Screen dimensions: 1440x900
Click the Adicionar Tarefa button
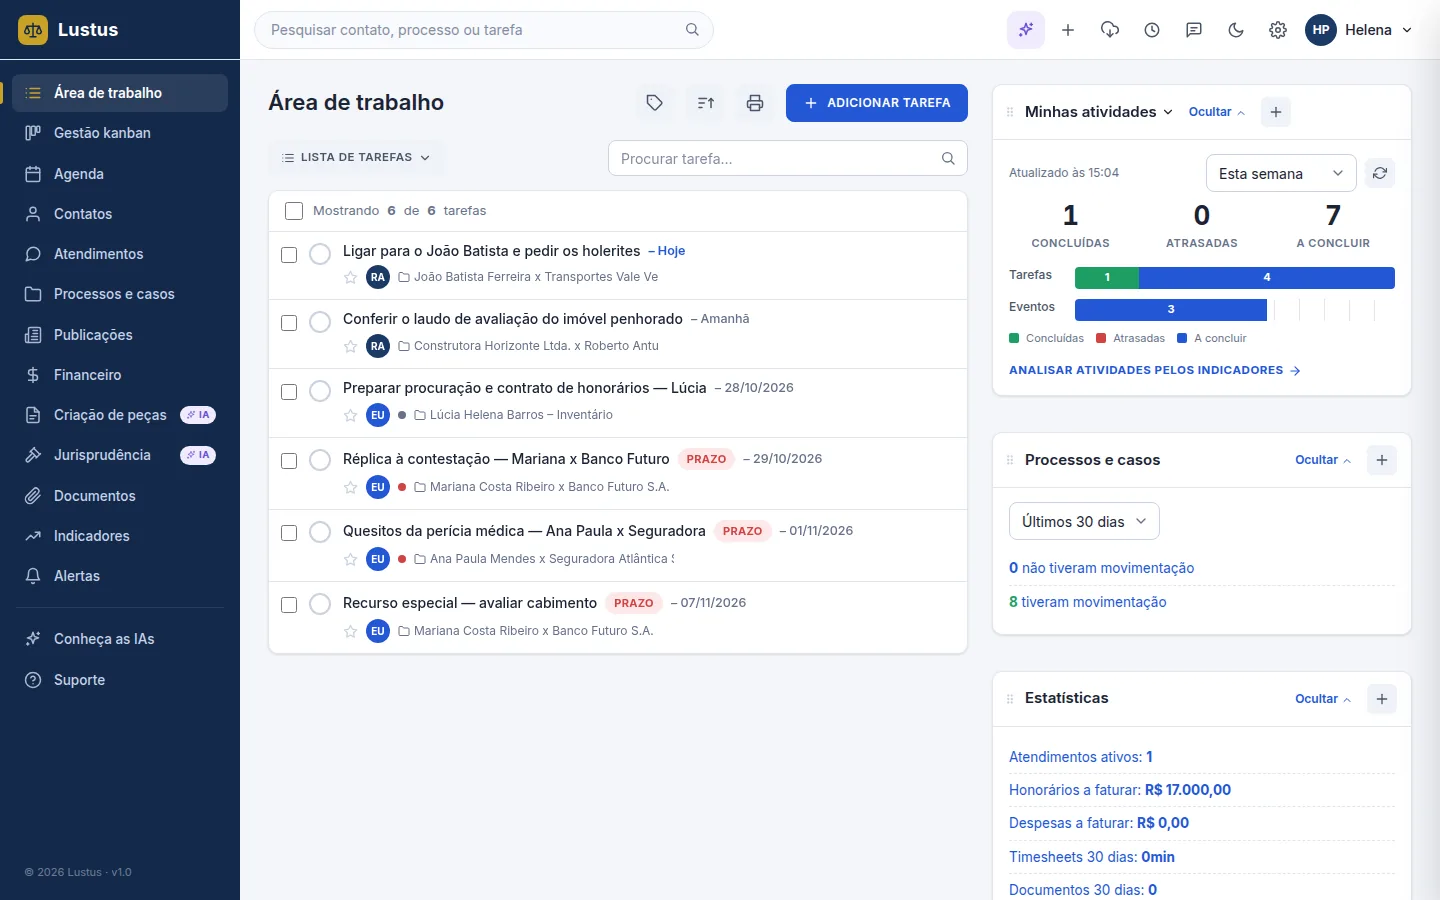(877, 103)
